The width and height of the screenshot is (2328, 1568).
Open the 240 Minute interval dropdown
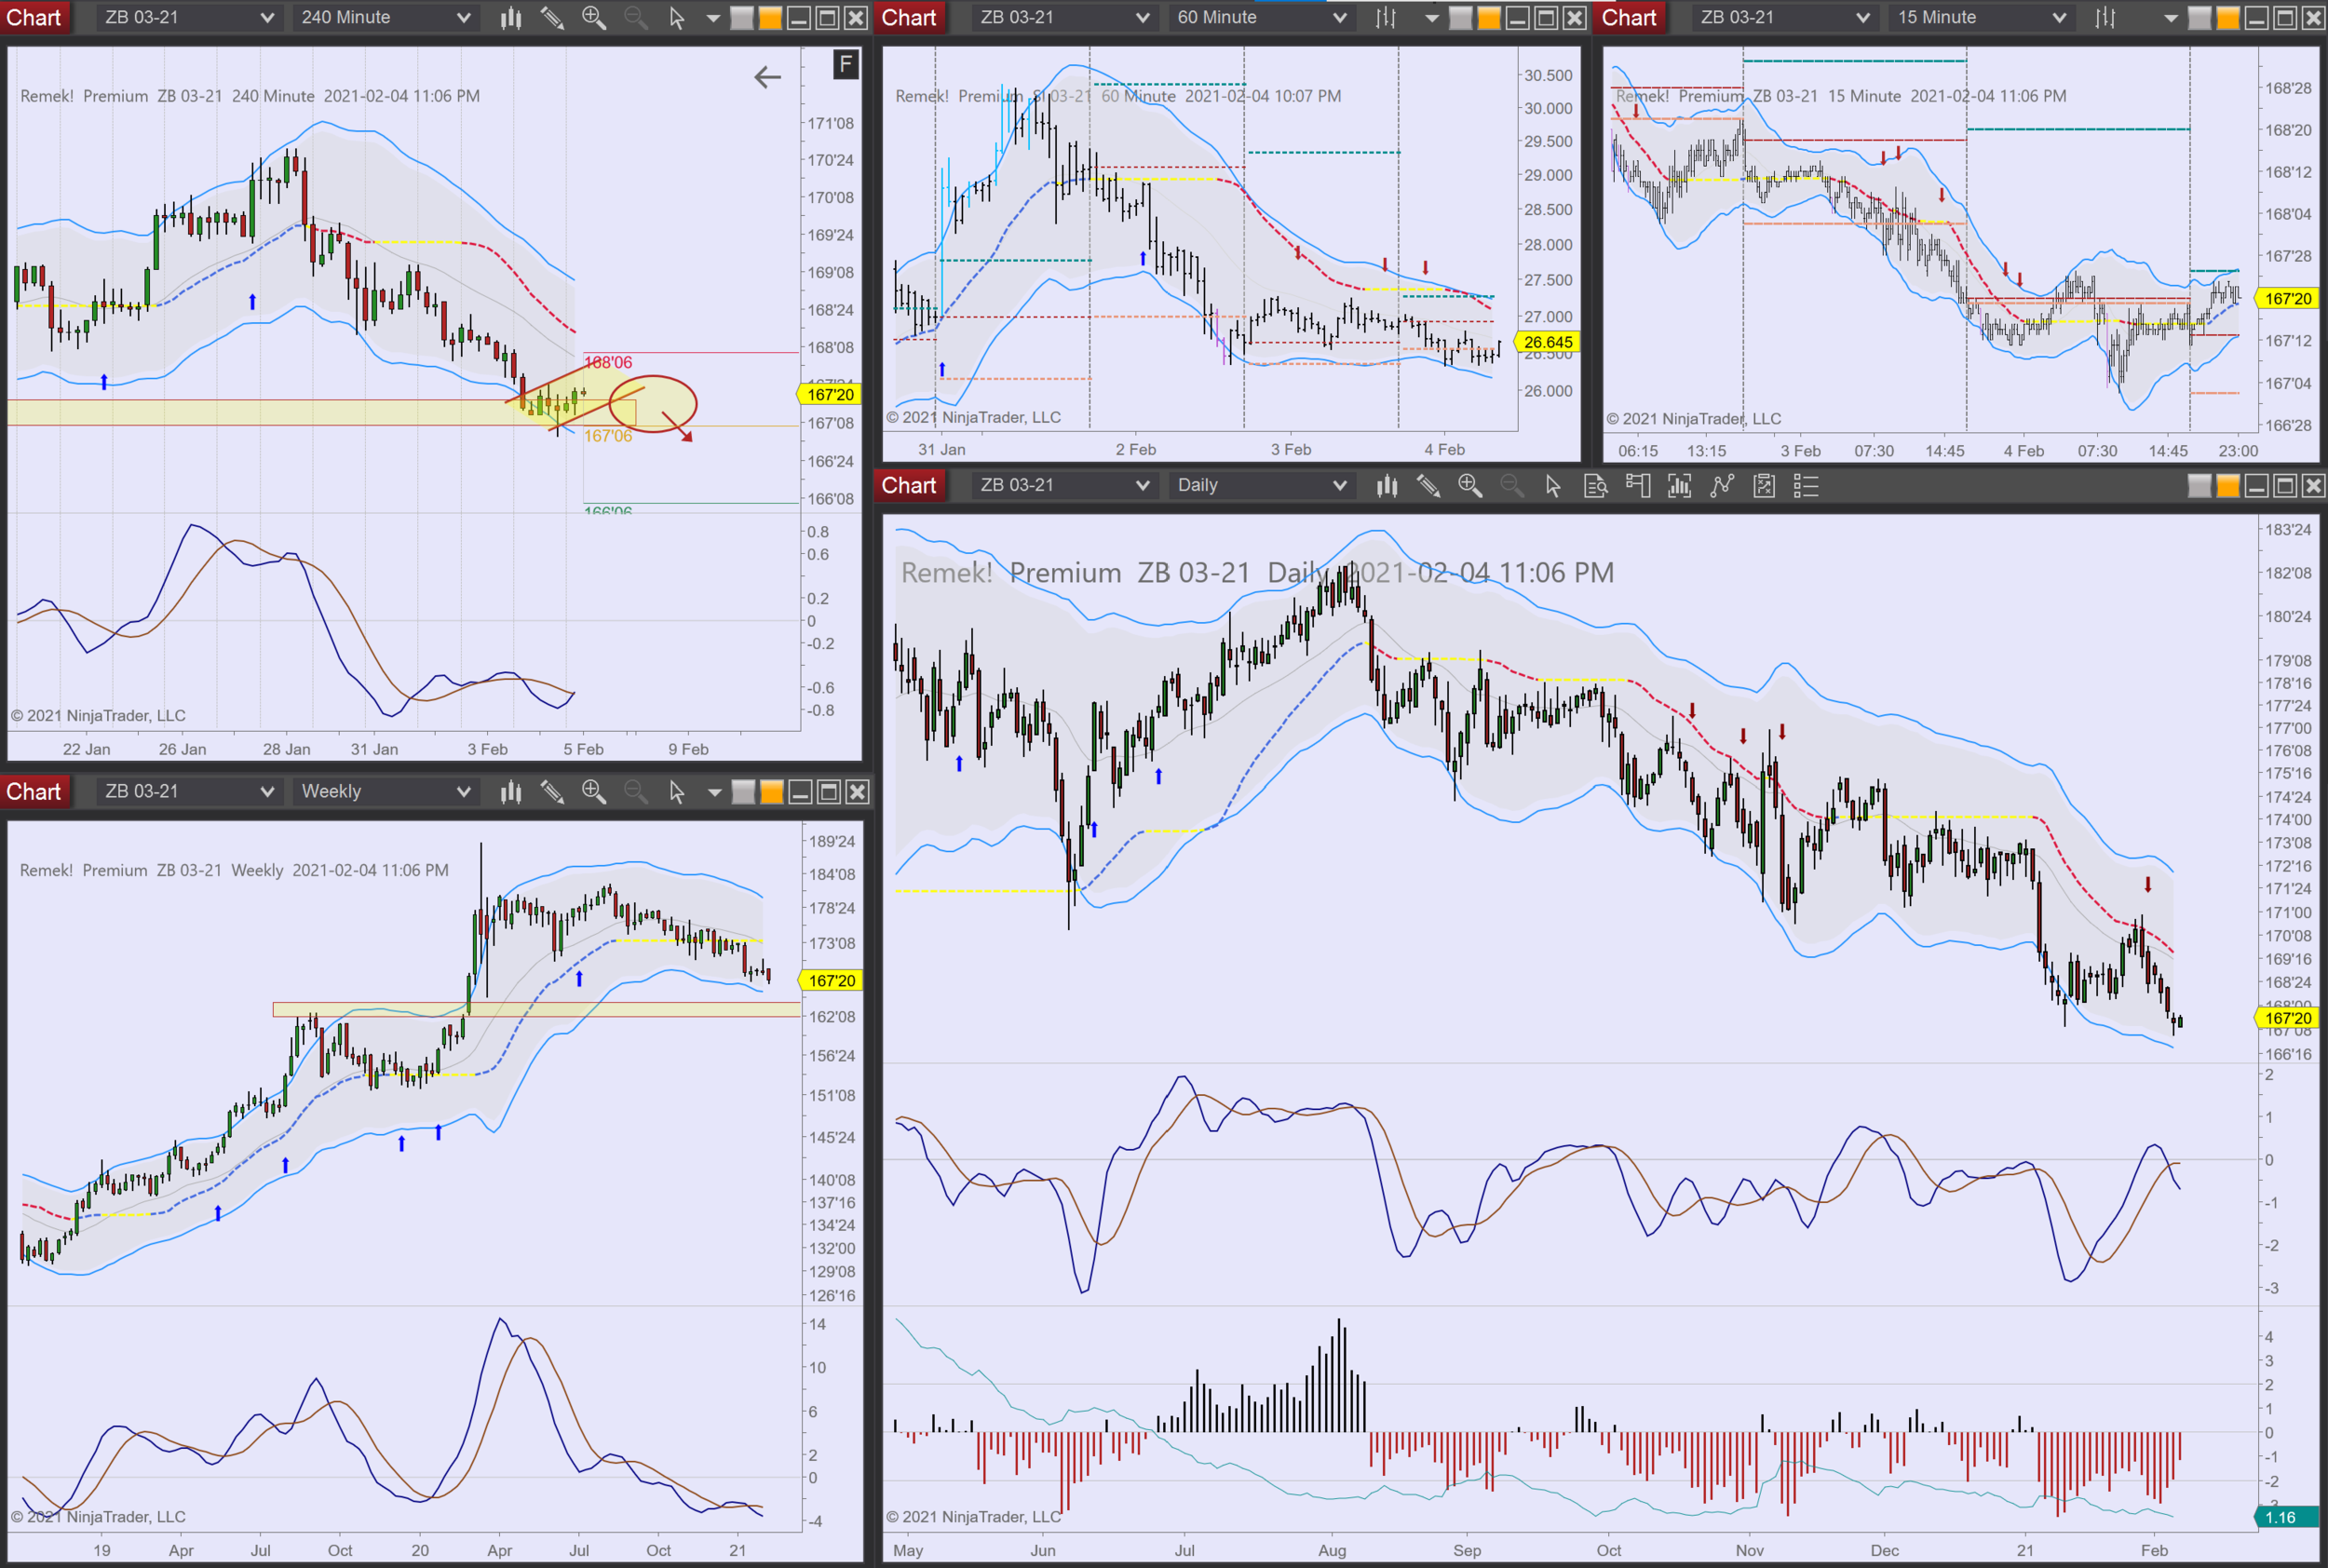[385, 18]
